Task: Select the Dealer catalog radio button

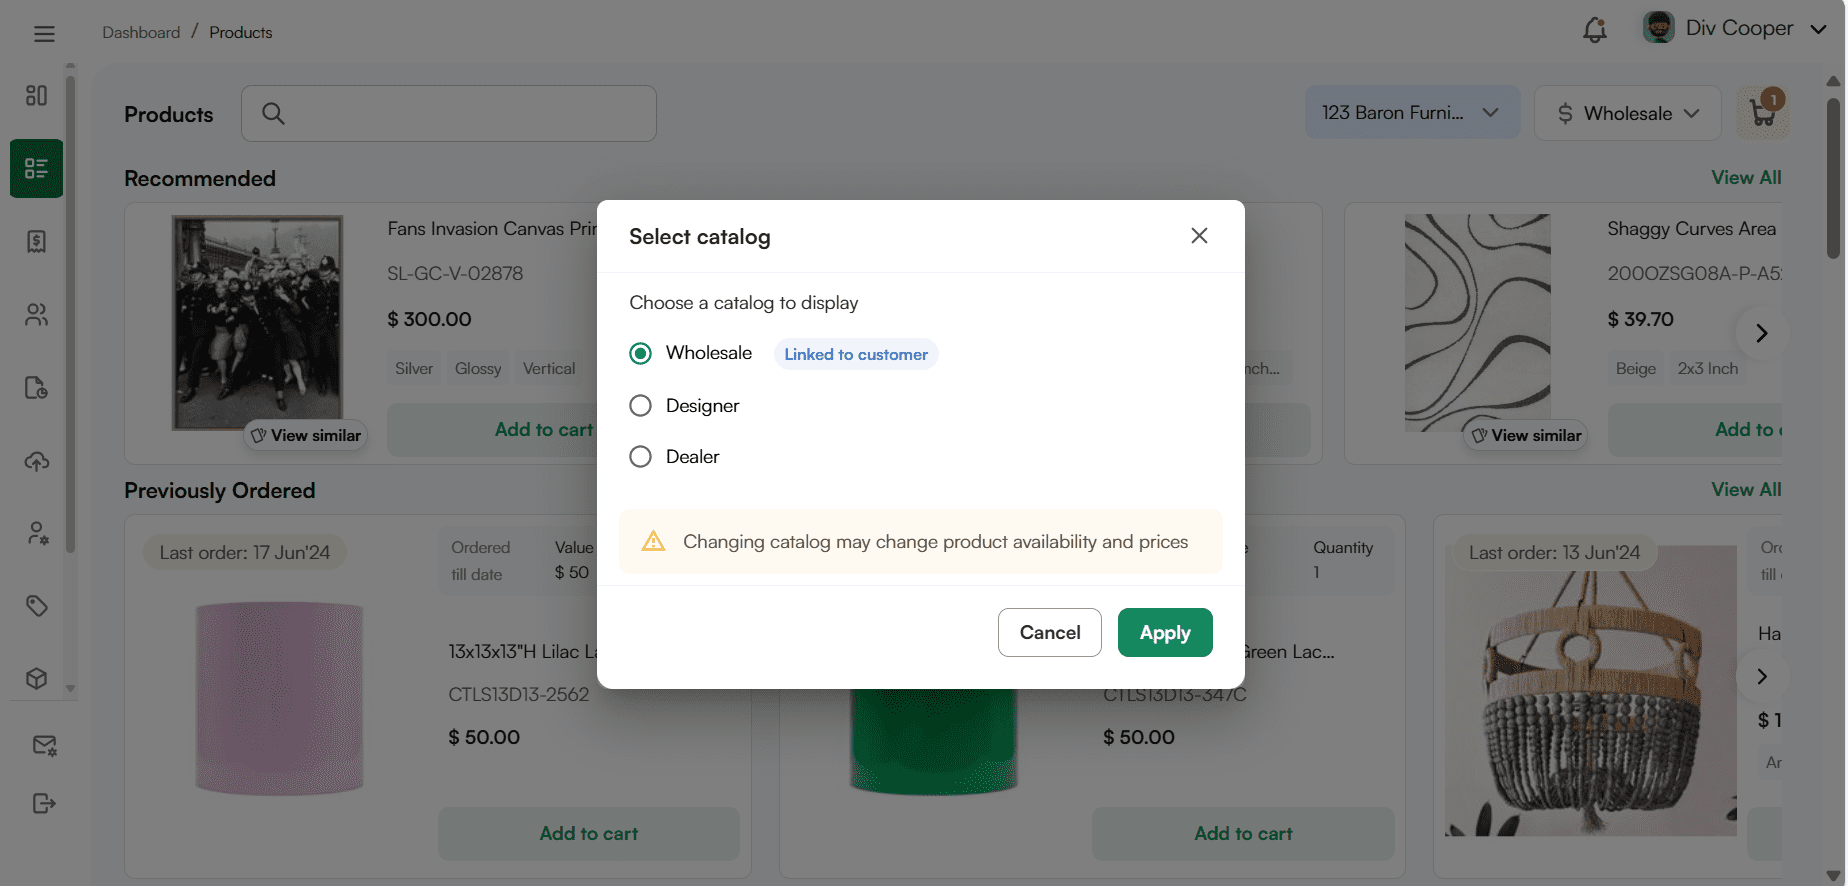Action: [x=640, y=457]
